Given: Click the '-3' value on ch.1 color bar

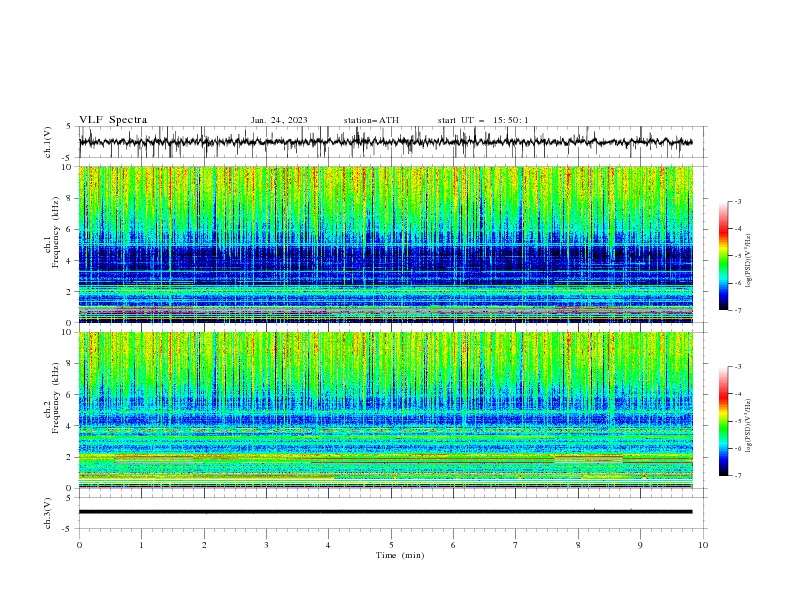Looking at the screenshot, I should coord(737,201).
